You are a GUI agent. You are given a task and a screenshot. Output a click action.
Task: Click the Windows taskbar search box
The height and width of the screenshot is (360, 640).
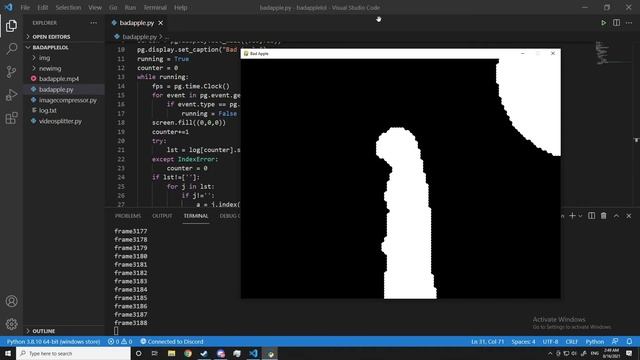click(73, 353)
